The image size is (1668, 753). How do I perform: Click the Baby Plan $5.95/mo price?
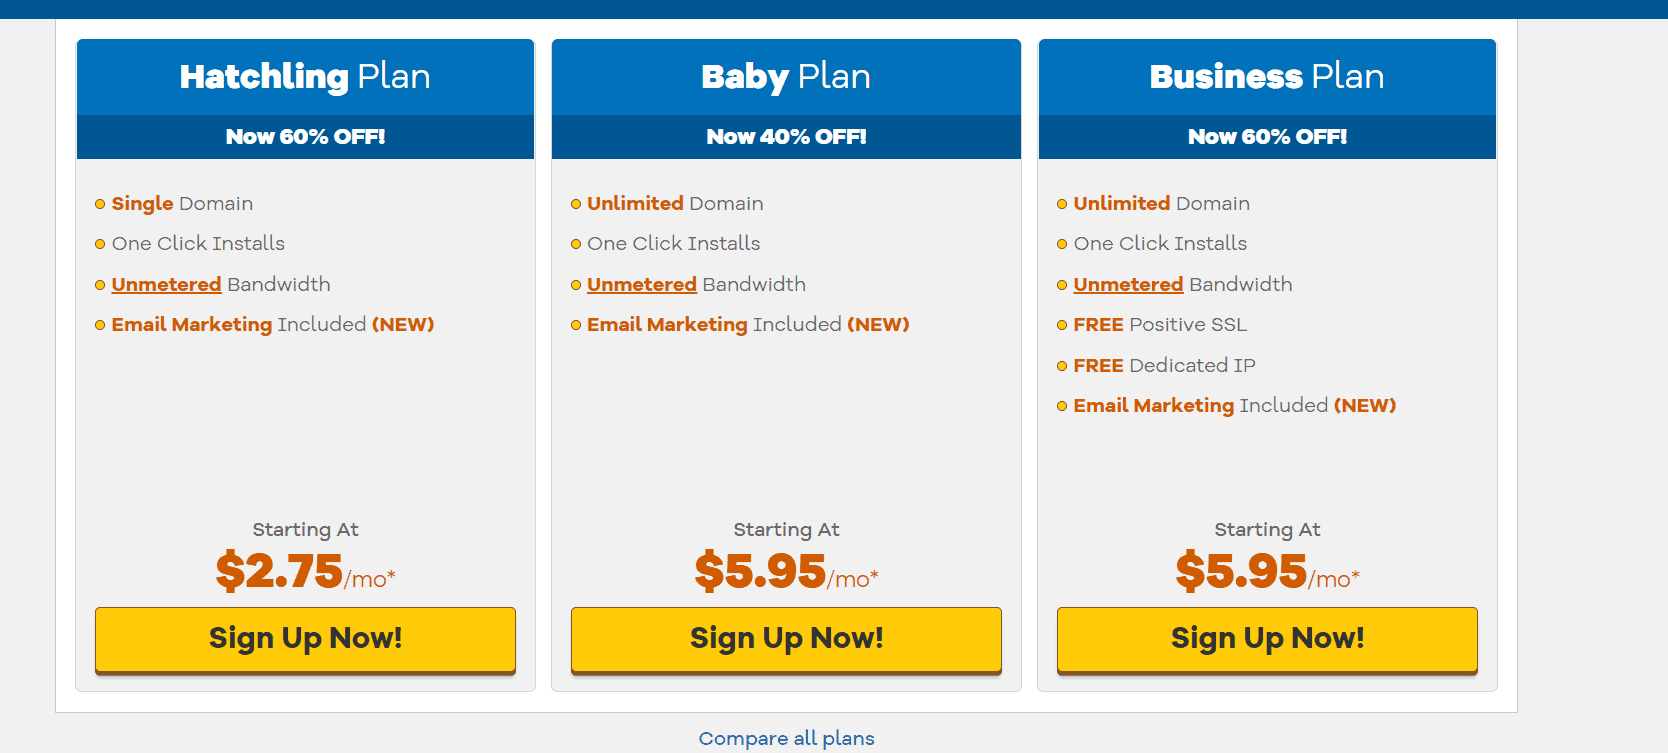(x=786, y=572)
